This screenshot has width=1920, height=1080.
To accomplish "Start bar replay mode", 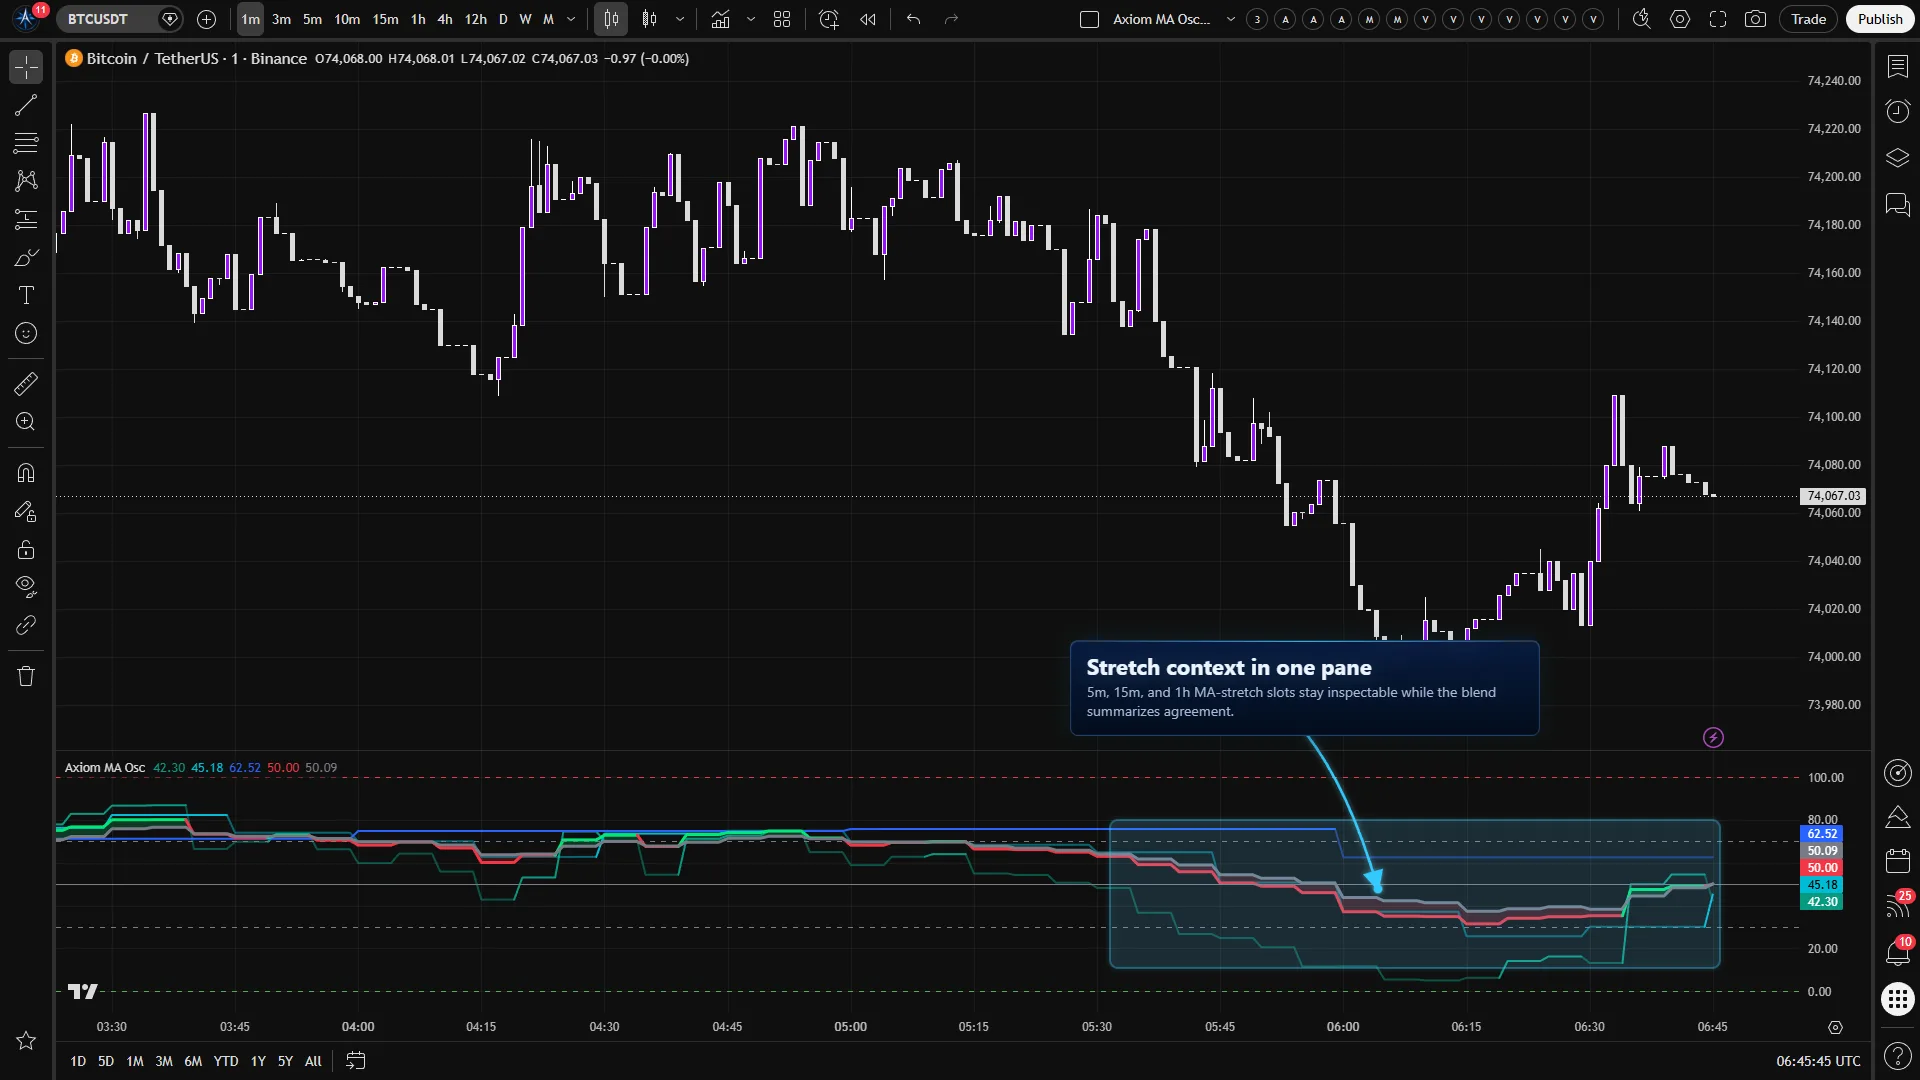I will point(868,19).
